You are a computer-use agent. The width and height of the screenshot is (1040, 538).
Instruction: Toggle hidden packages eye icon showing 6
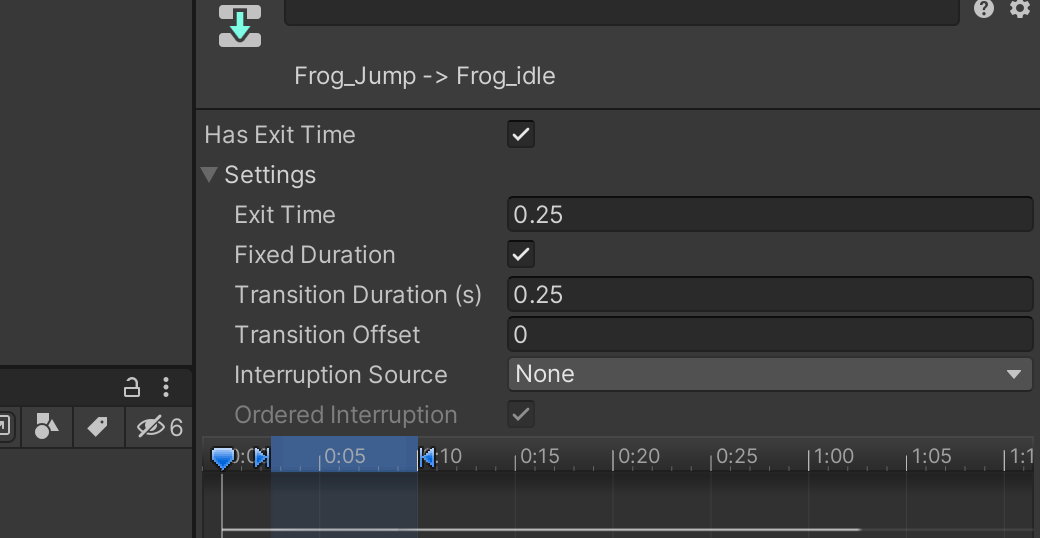pyautogui.click(x=159, y=427)
